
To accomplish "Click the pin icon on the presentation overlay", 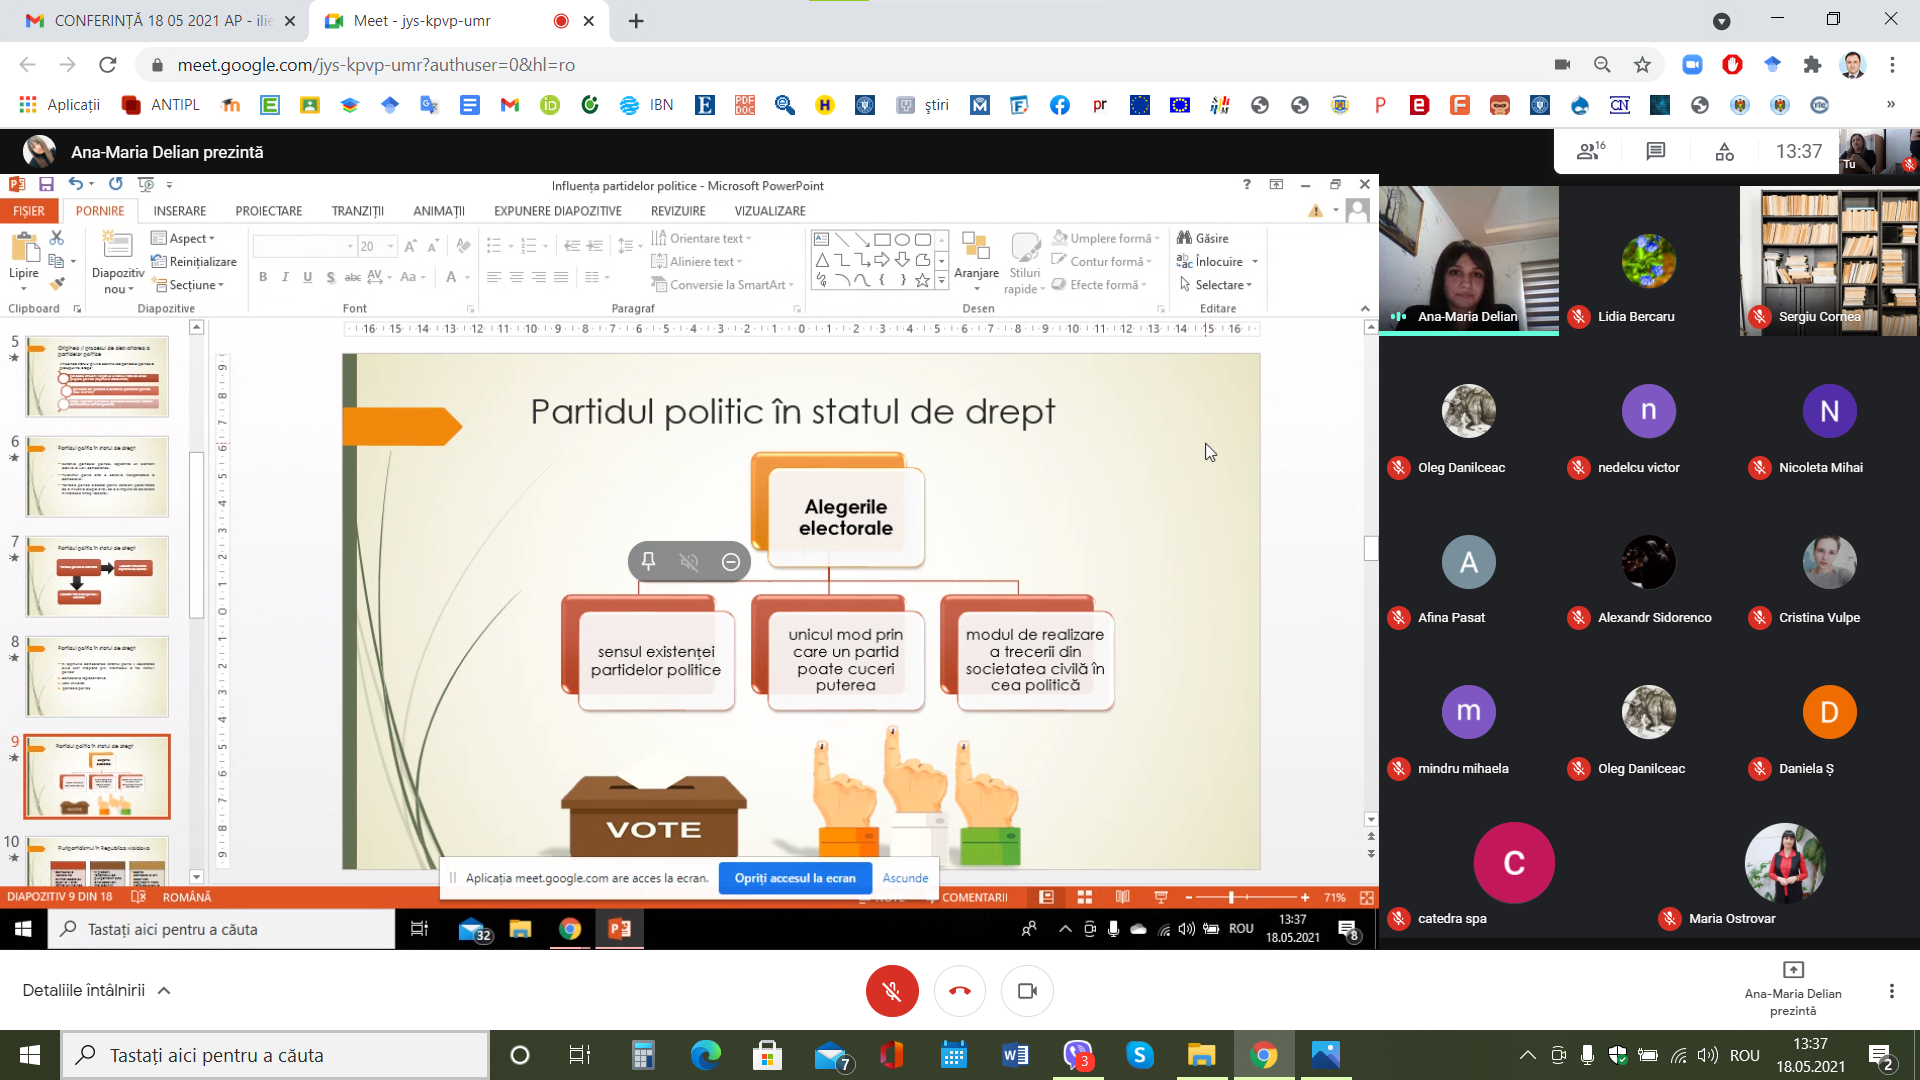I will 648,562.
